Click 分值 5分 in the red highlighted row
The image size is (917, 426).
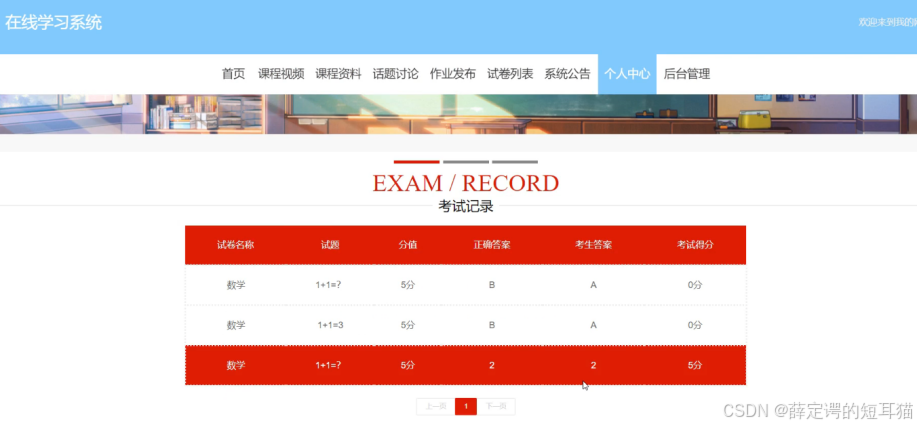(408, 365)
